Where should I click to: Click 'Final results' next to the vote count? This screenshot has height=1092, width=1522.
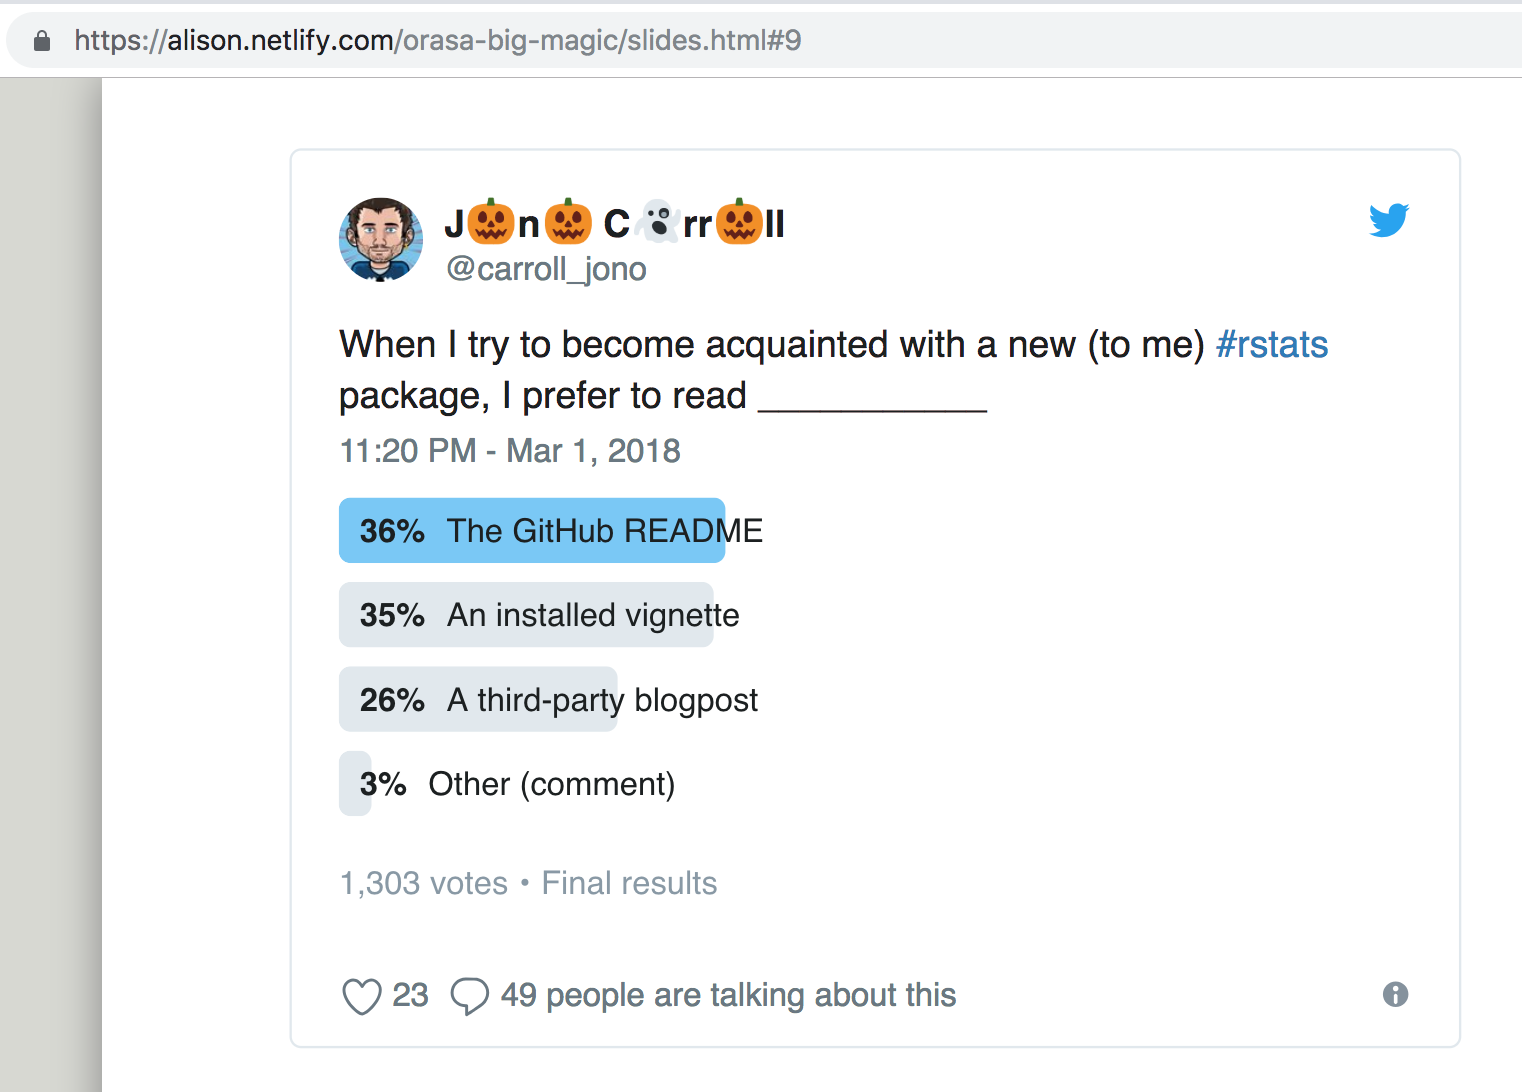point(628,883)
